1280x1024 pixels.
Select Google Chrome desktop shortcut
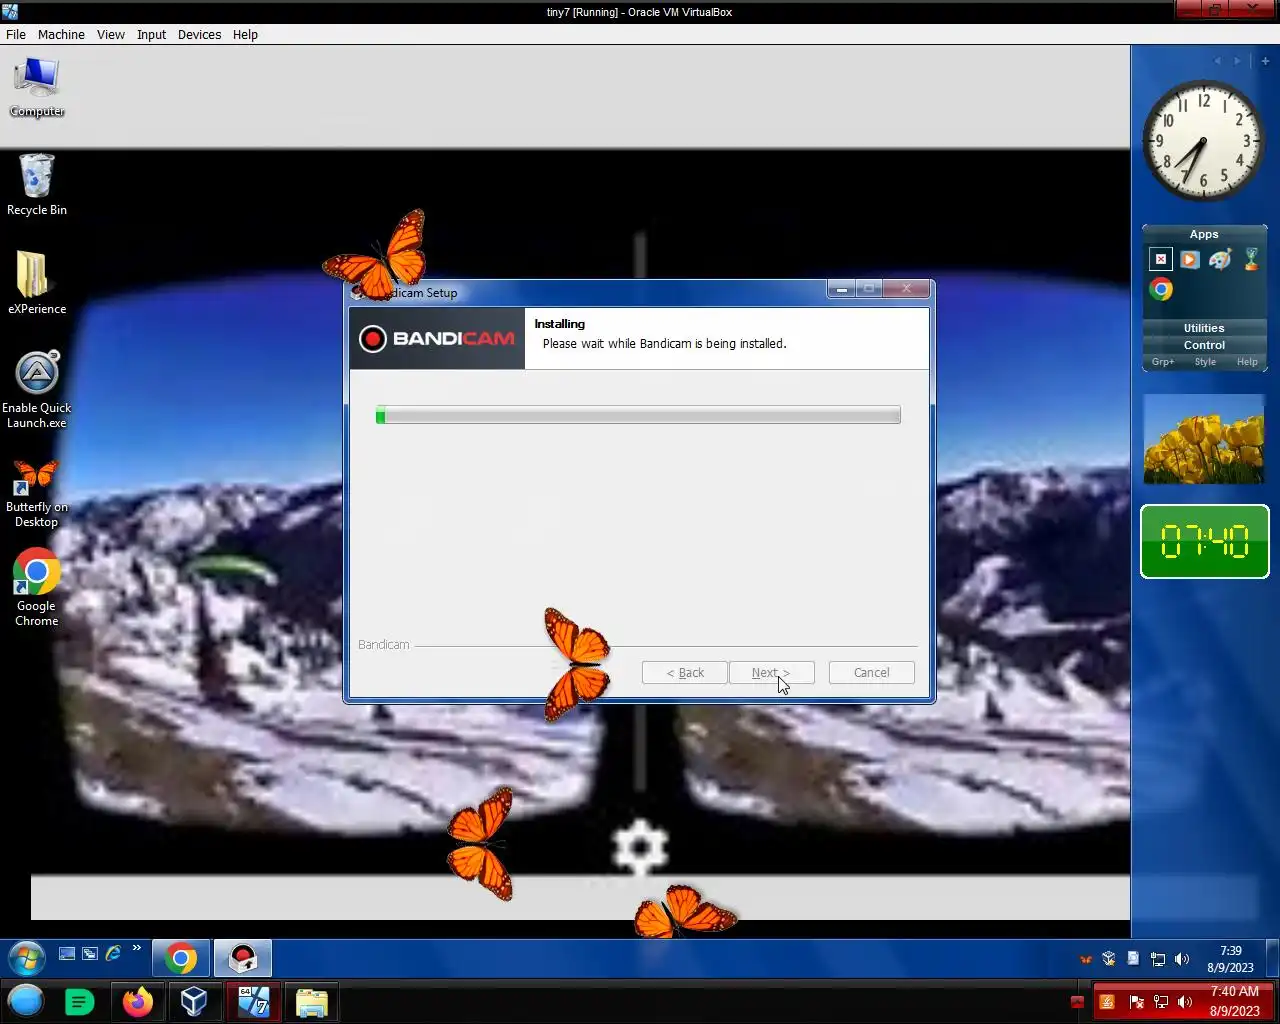click(x=37, y=588)
